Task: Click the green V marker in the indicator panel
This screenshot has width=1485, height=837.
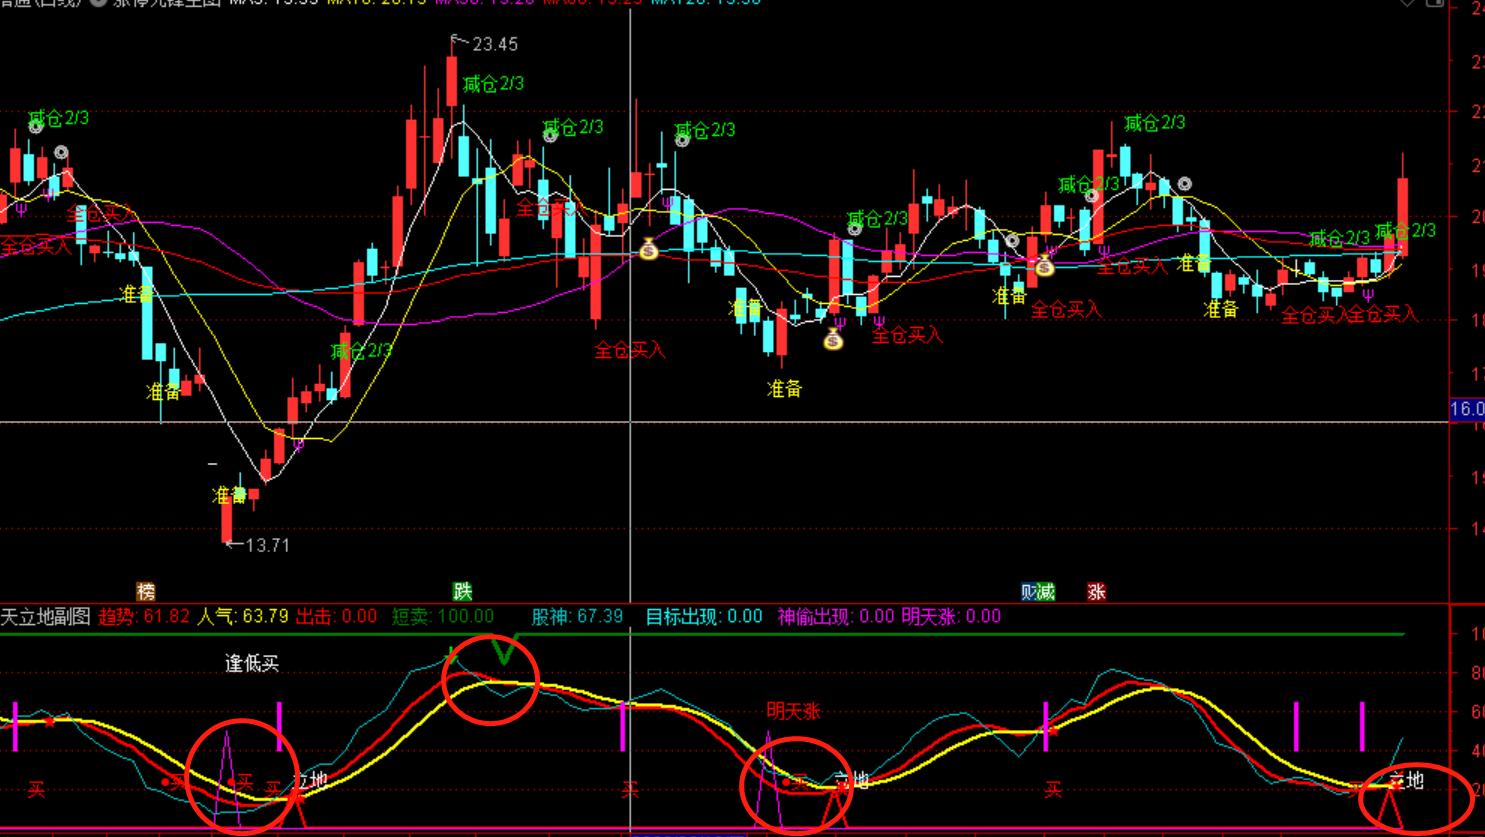Action: (505, 650)
